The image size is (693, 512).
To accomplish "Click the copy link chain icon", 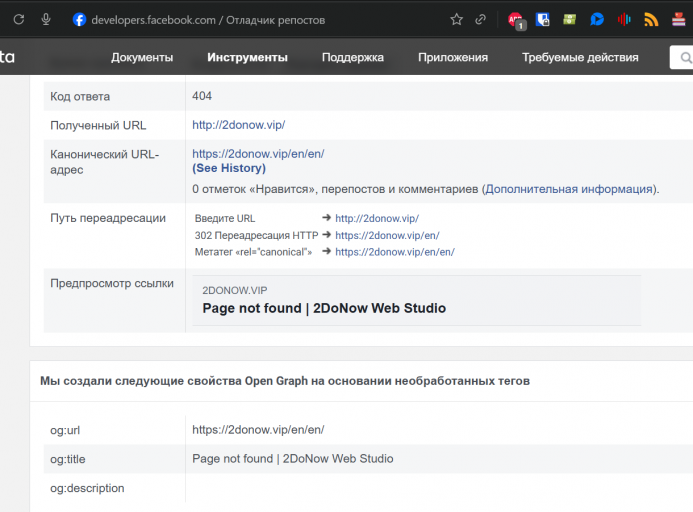I will pyautogui.click(x=481, y=19).
